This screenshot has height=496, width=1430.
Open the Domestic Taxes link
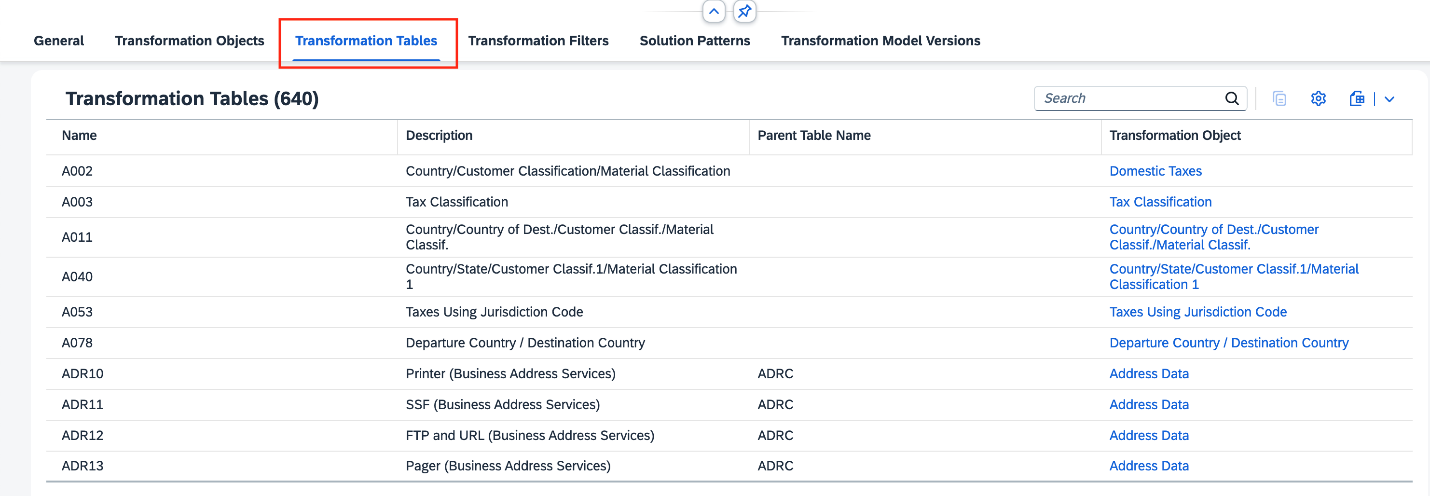1155,171
